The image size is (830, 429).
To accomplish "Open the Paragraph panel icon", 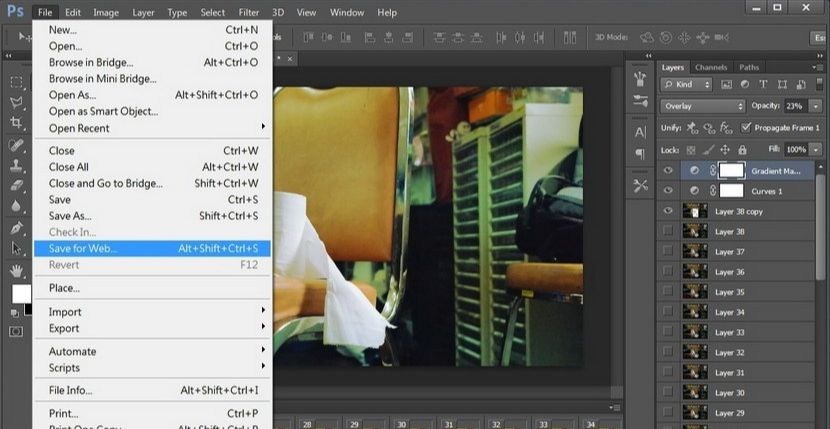I will pos(640,154).
